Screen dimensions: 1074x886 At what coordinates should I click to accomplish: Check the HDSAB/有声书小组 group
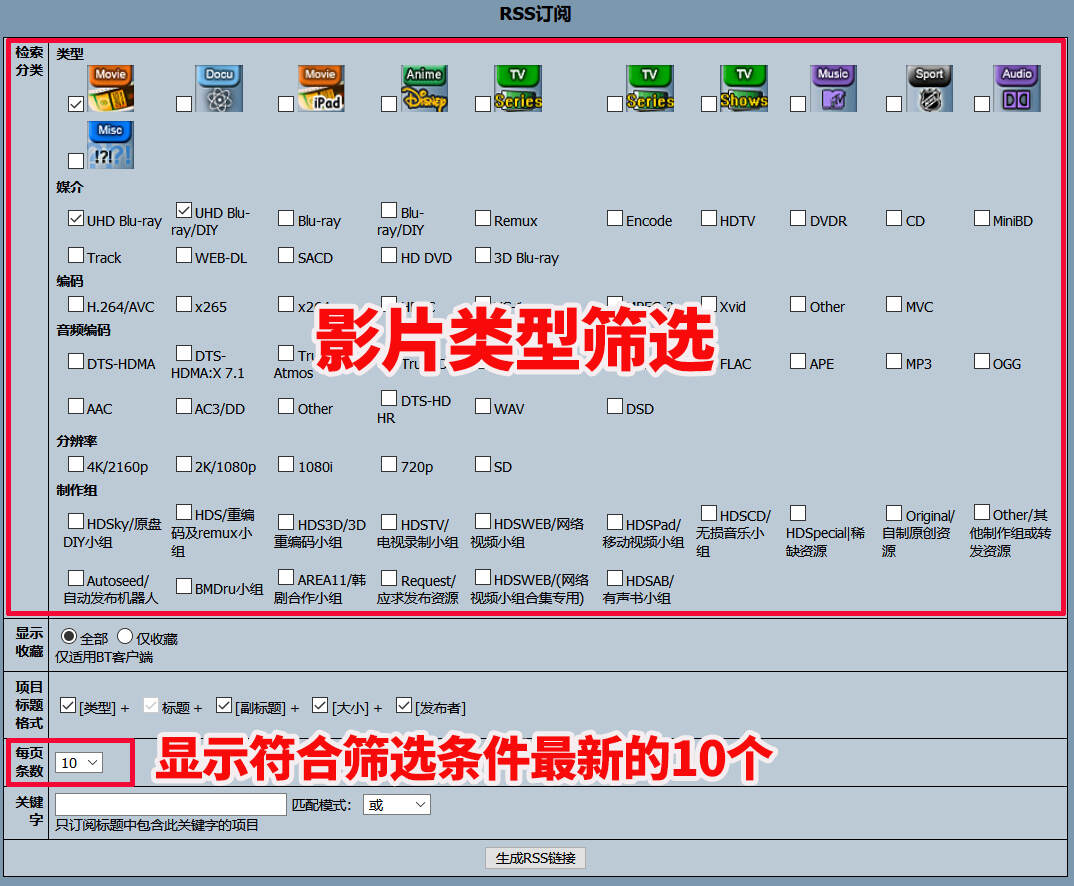[x=615, y=579]
